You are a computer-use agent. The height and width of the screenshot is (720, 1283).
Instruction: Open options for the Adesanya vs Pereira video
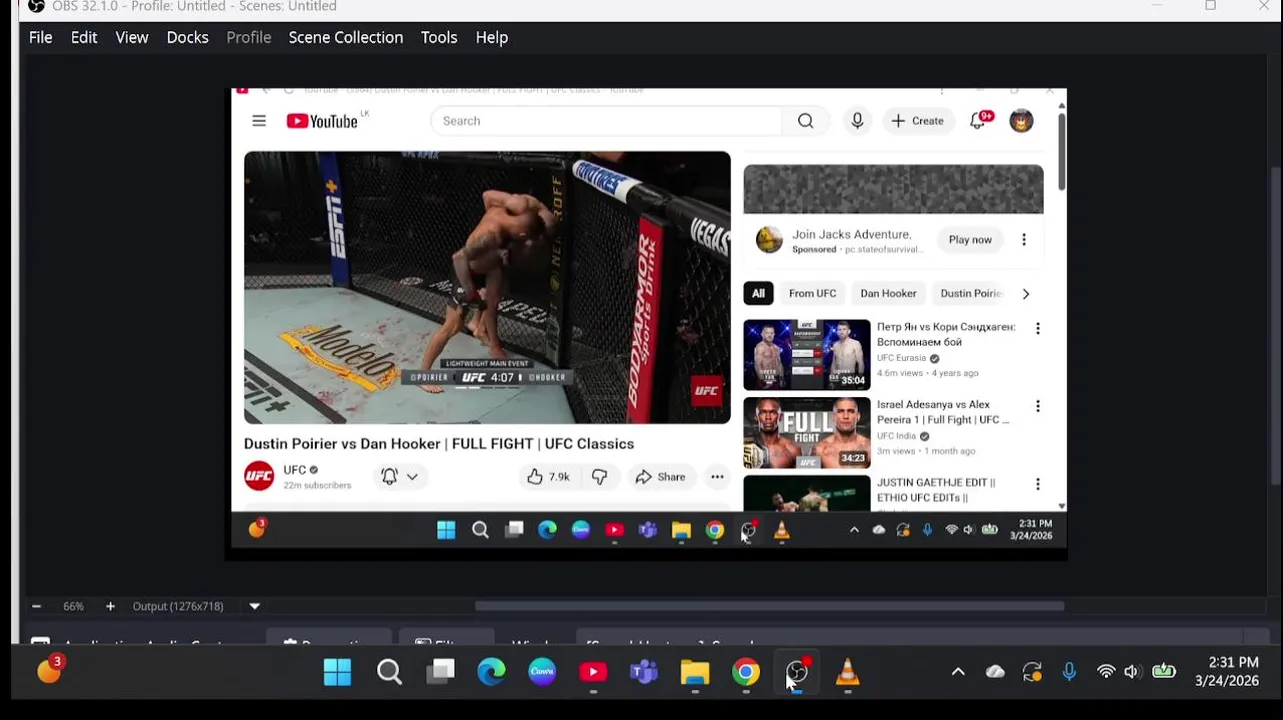[x=1038, y=406]
